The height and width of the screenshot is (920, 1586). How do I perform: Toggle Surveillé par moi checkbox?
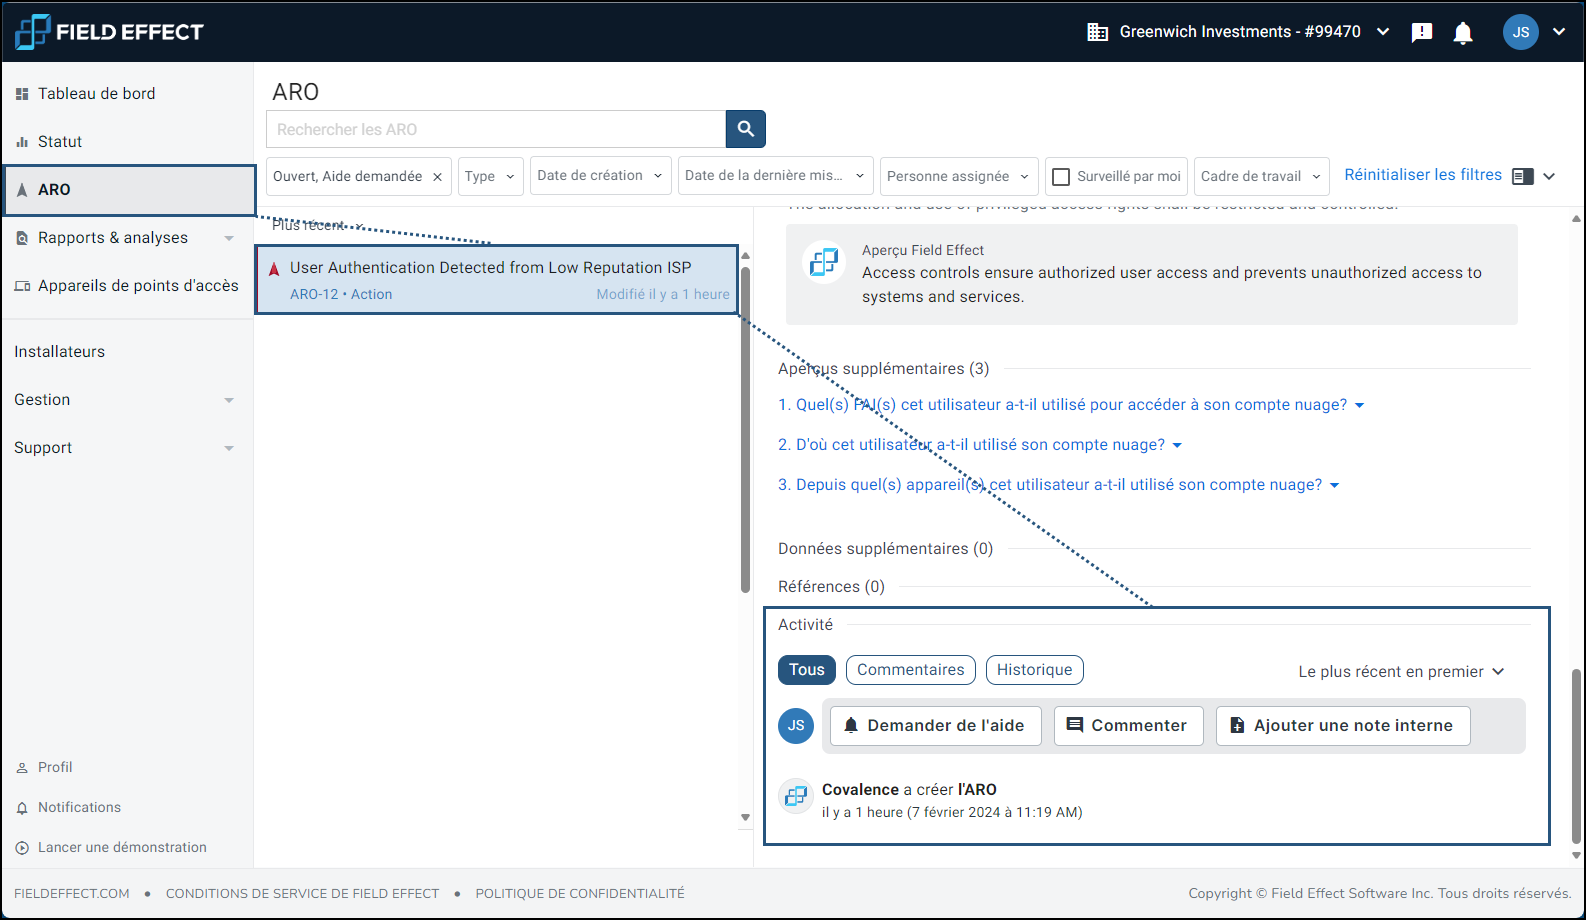[x=1061, y=177]
